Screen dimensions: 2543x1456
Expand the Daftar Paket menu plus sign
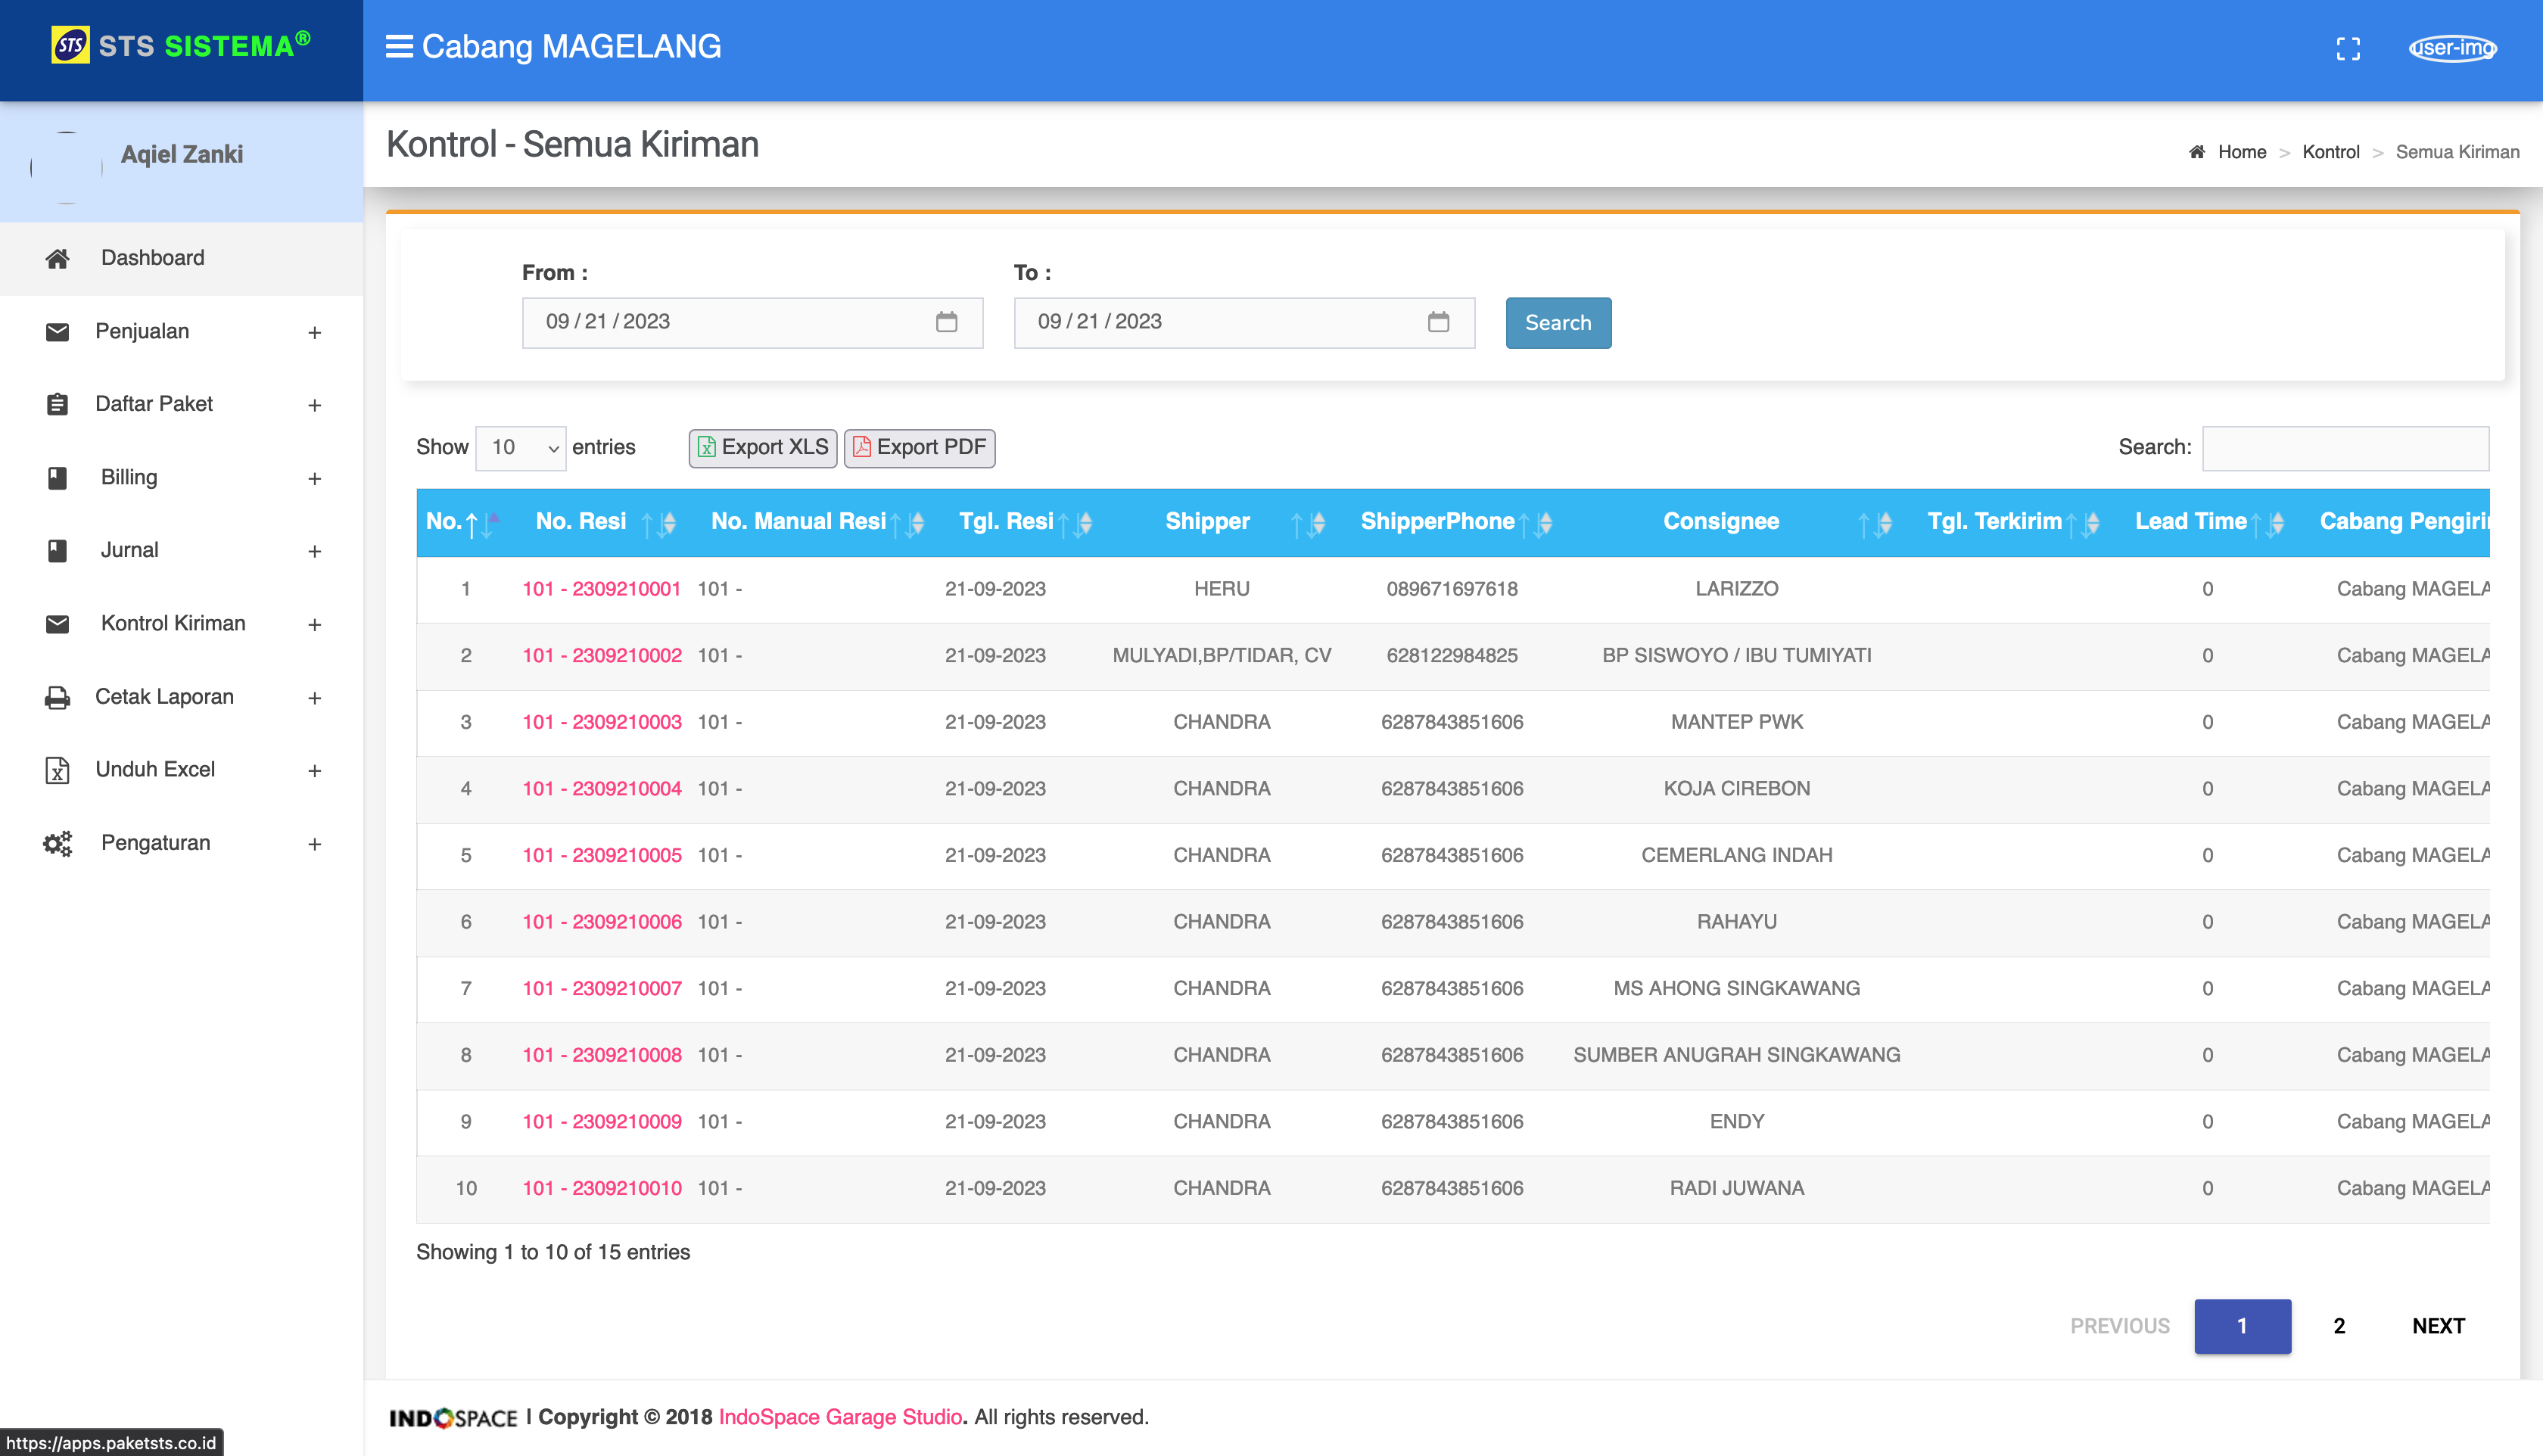coord(314,405)
